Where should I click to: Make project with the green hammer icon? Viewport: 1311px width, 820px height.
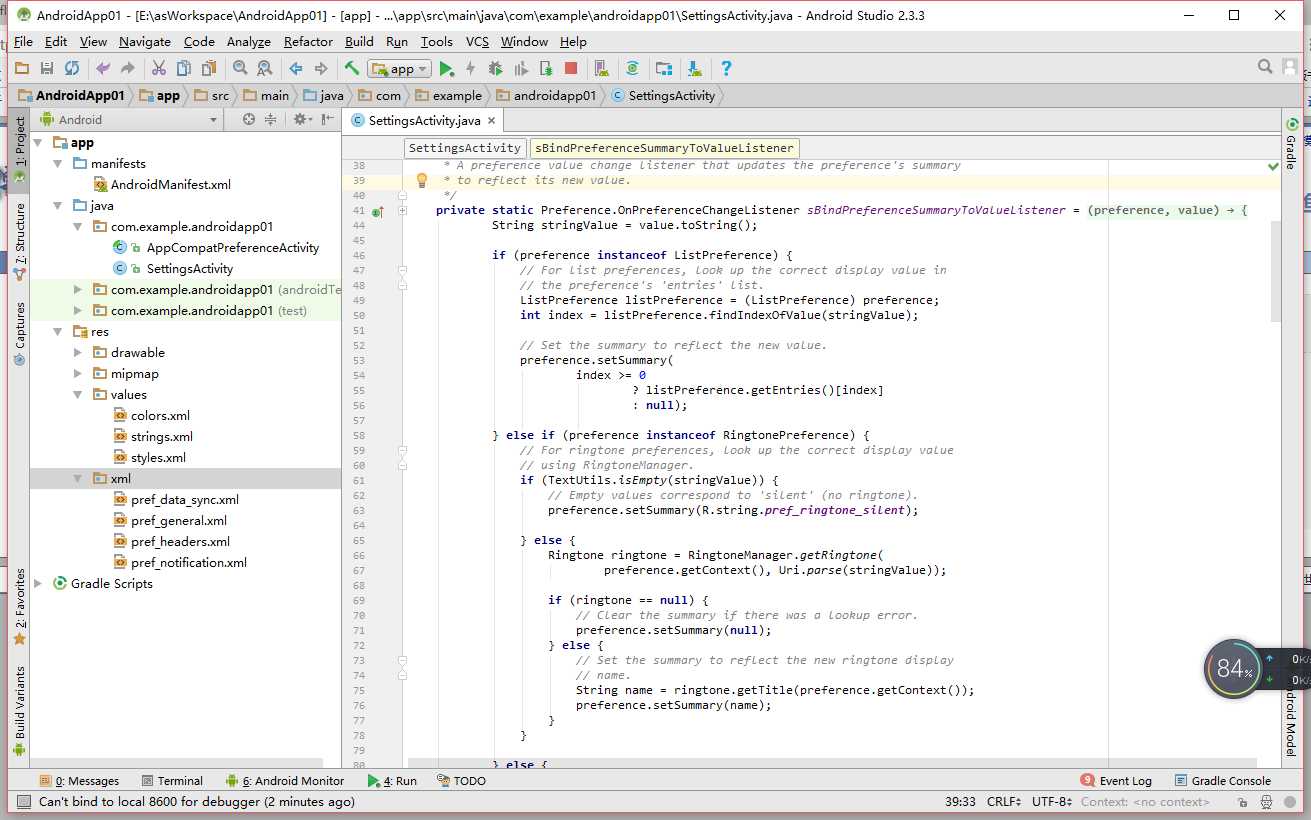(x=352, y=68)
